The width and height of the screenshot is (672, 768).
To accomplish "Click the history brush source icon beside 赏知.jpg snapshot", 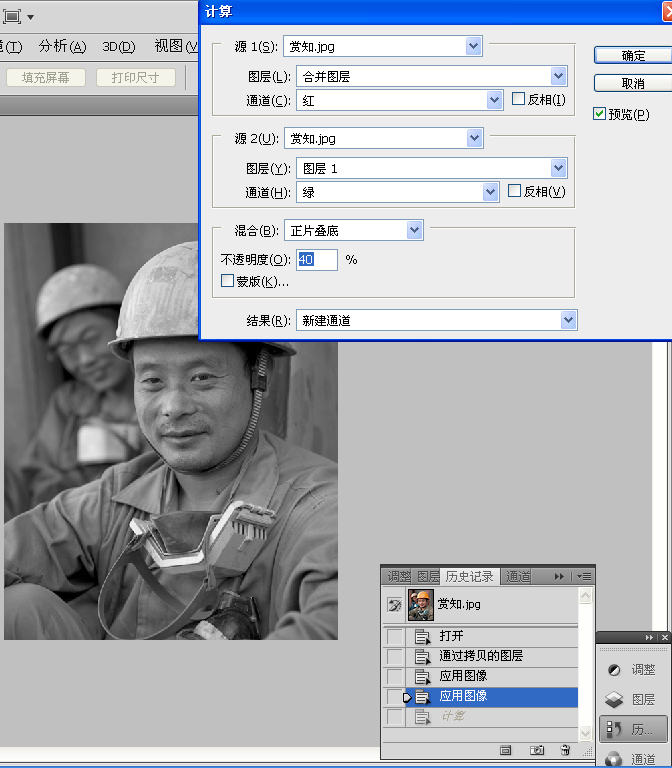I will 394,604.
